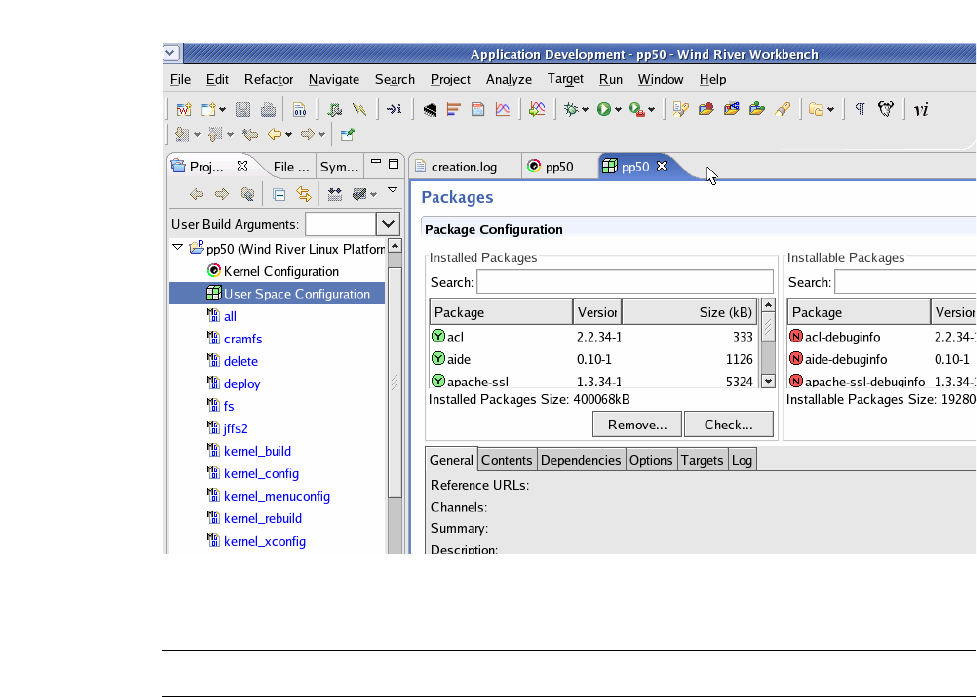
Task: Click the Debug bug icon
Action: [x=571, y=110]
